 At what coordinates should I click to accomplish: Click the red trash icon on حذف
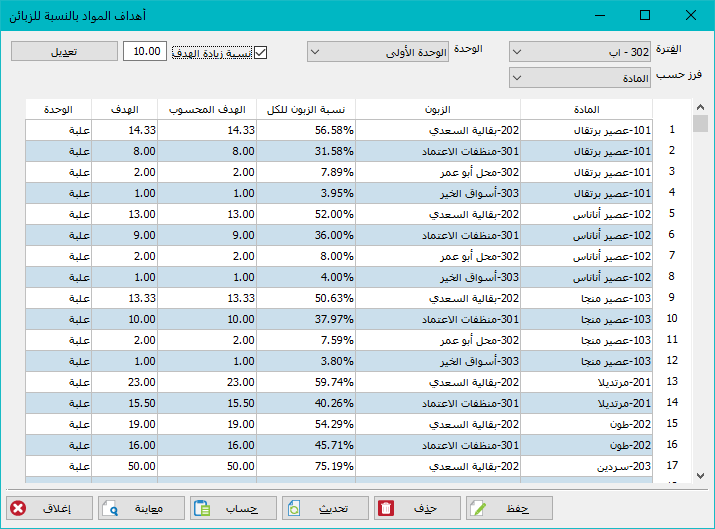(x=386, y=508)
